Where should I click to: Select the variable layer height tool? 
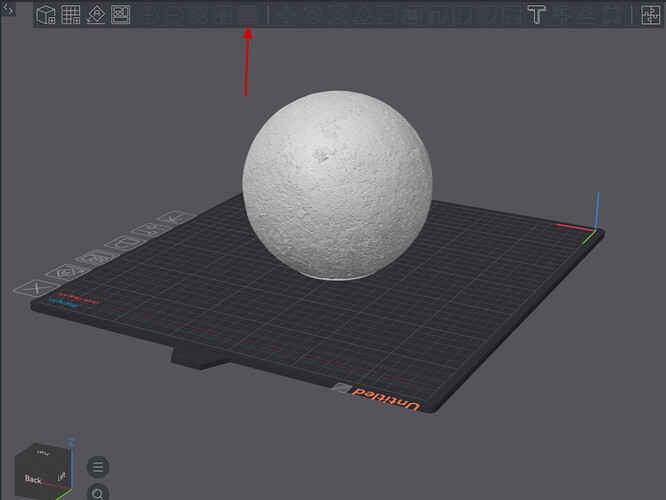pyautogui.click(x=248, y=15)
